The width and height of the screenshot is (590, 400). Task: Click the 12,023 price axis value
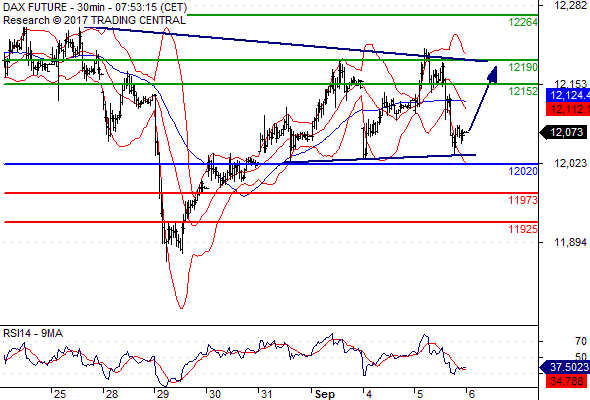pos(570,163)
